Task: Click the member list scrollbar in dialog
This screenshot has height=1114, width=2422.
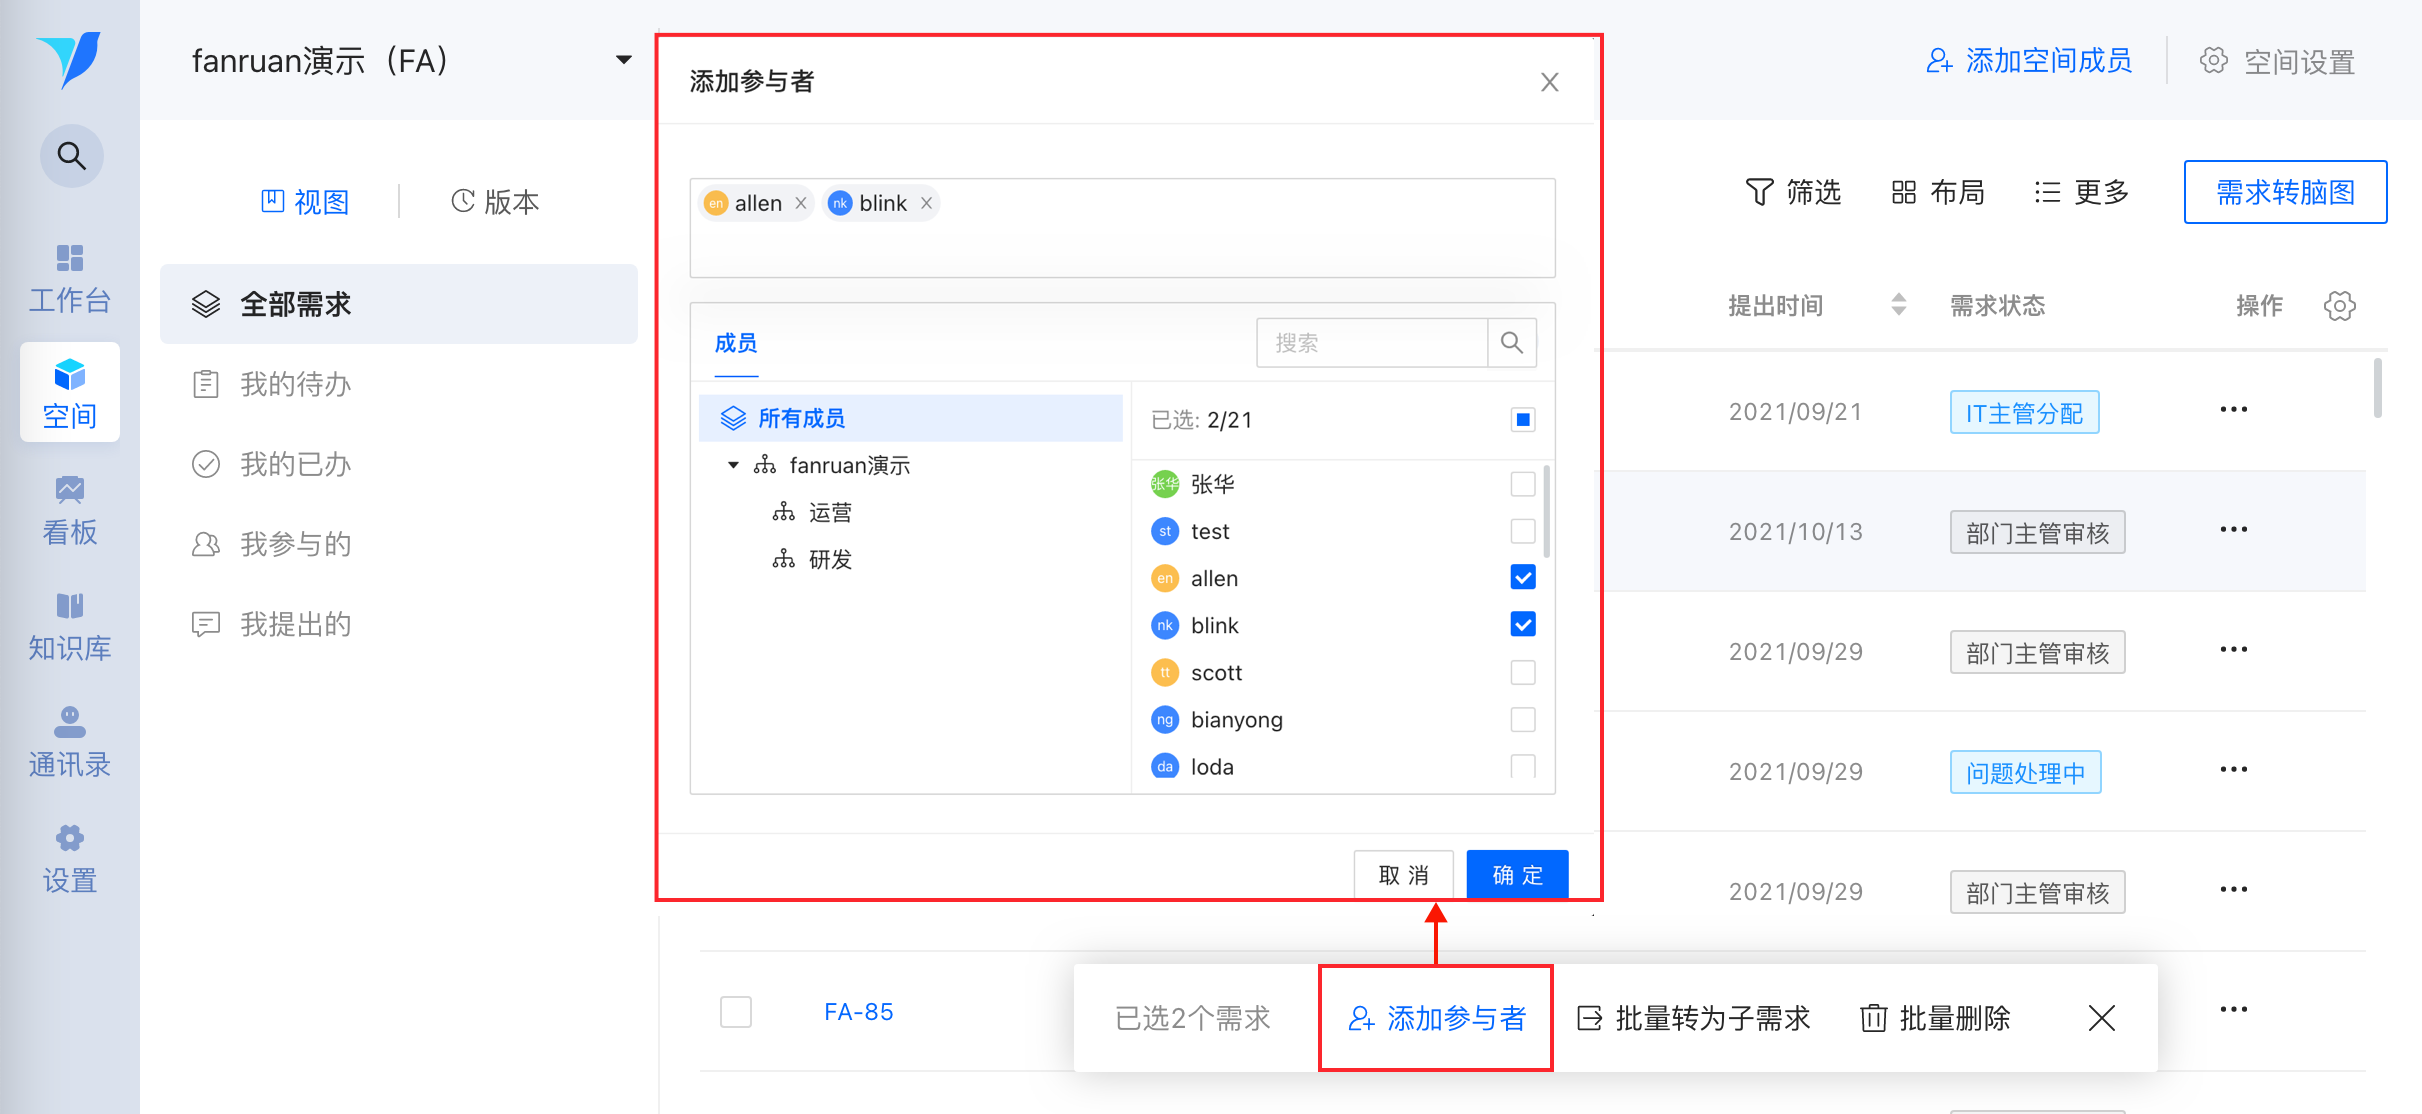Action: pos(1547,512)
